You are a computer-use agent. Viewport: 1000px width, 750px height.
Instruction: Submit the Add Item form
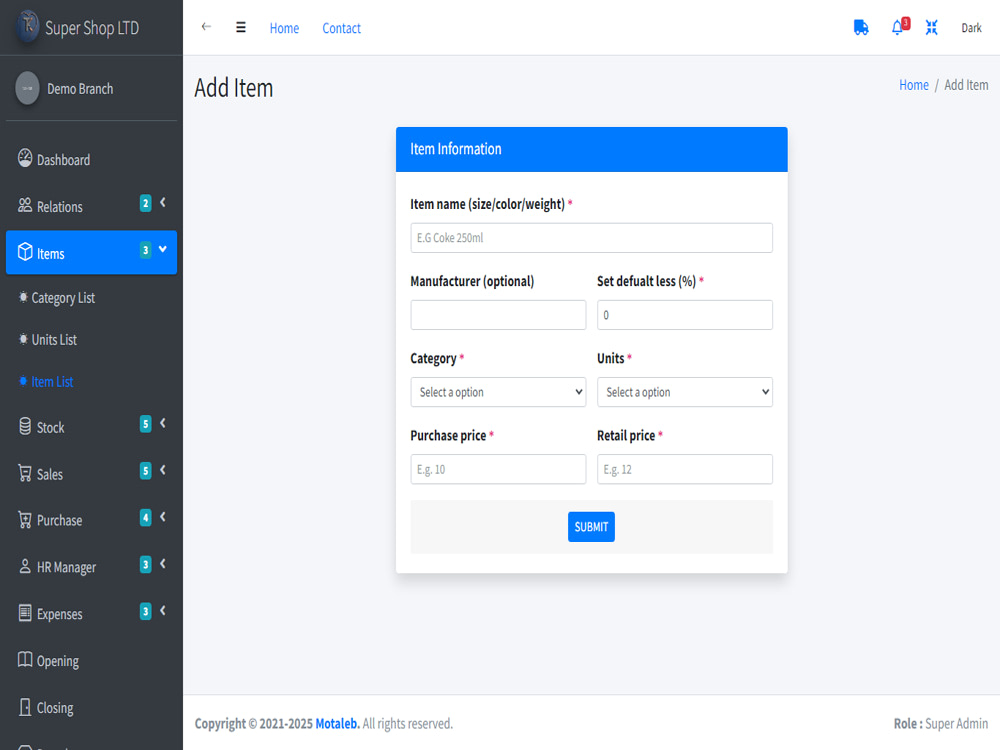[591, 527]
